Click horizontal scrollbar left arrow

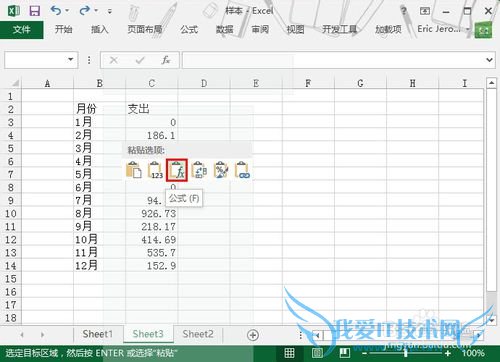tap(317, 335)
